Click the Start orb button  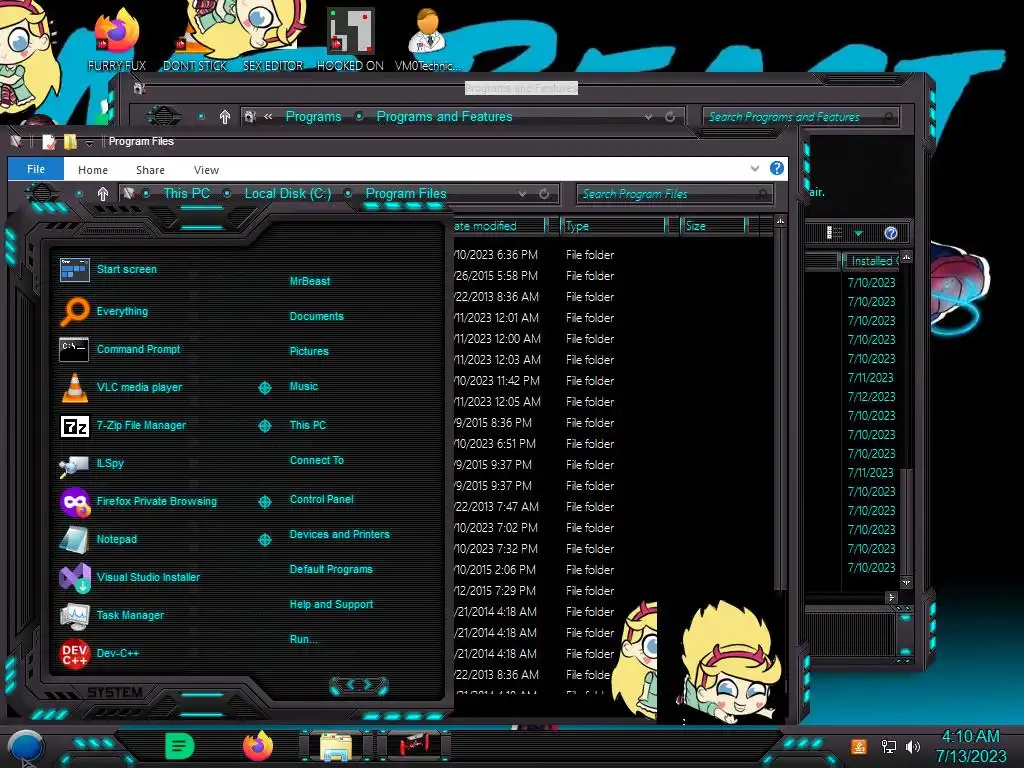point(26,746)
